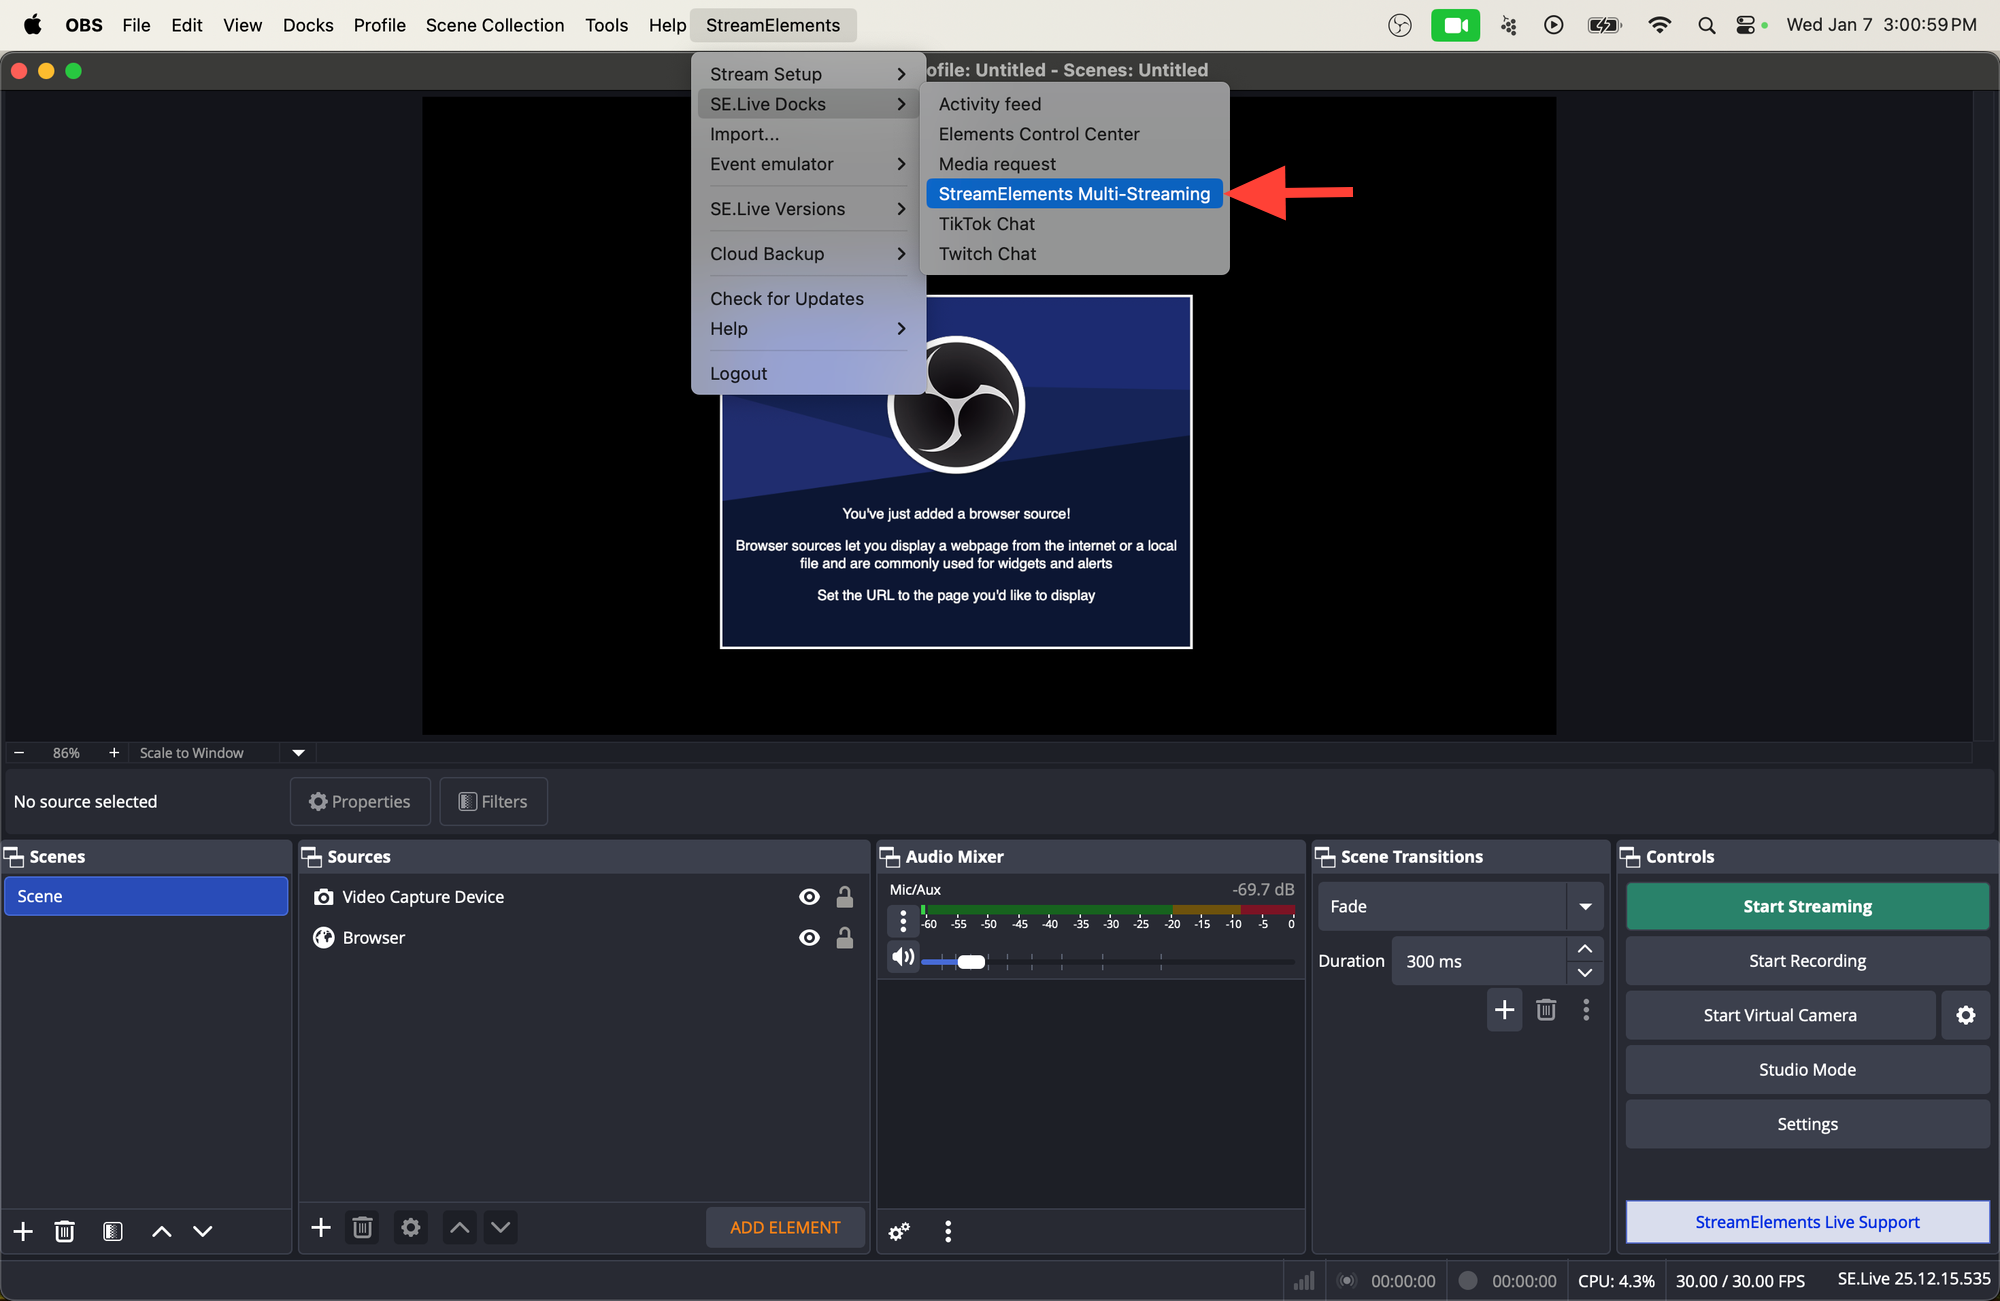Open Audio Mixer advanced settings gears

[899, 1231]
